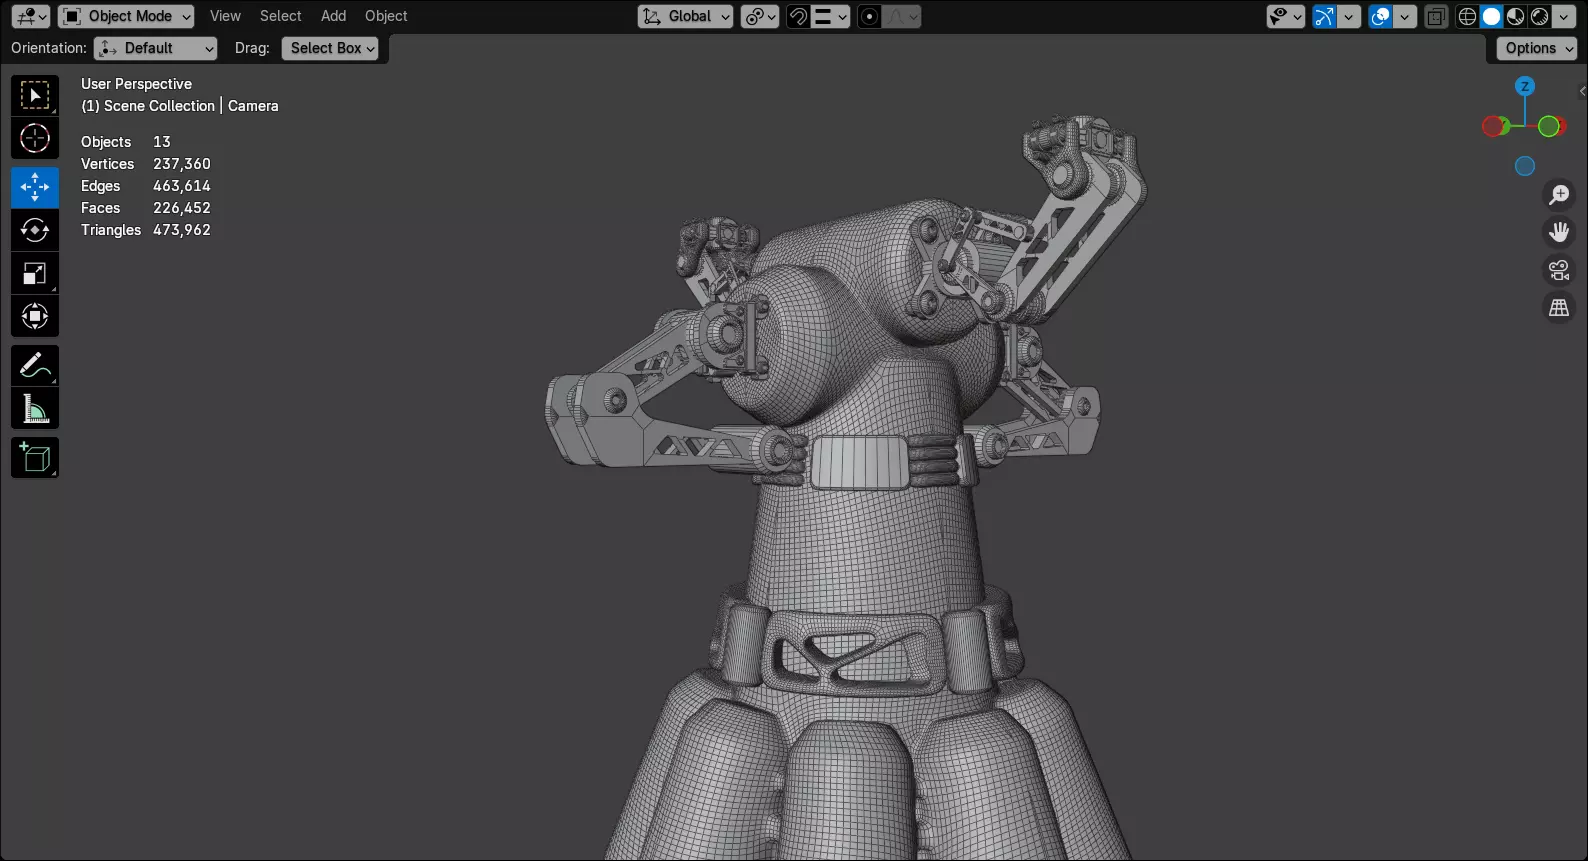
Task: Expand the viewport shading options arrow
Action: 1563,16
